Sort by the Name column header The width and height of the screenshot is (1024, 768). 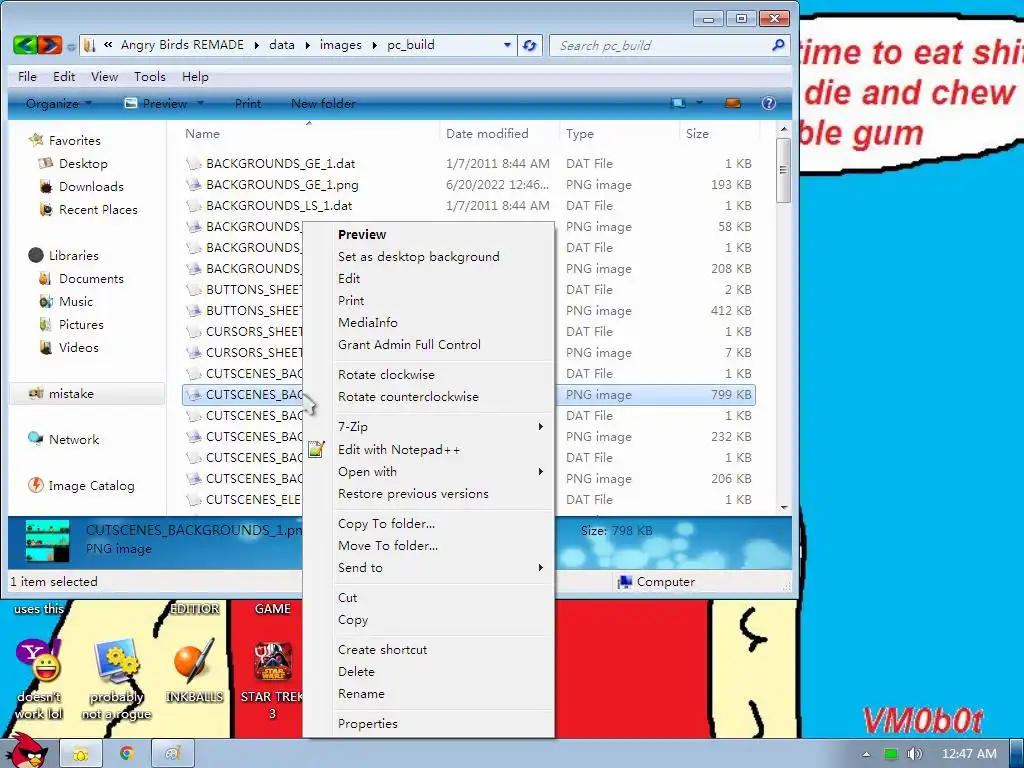point(308,133)
